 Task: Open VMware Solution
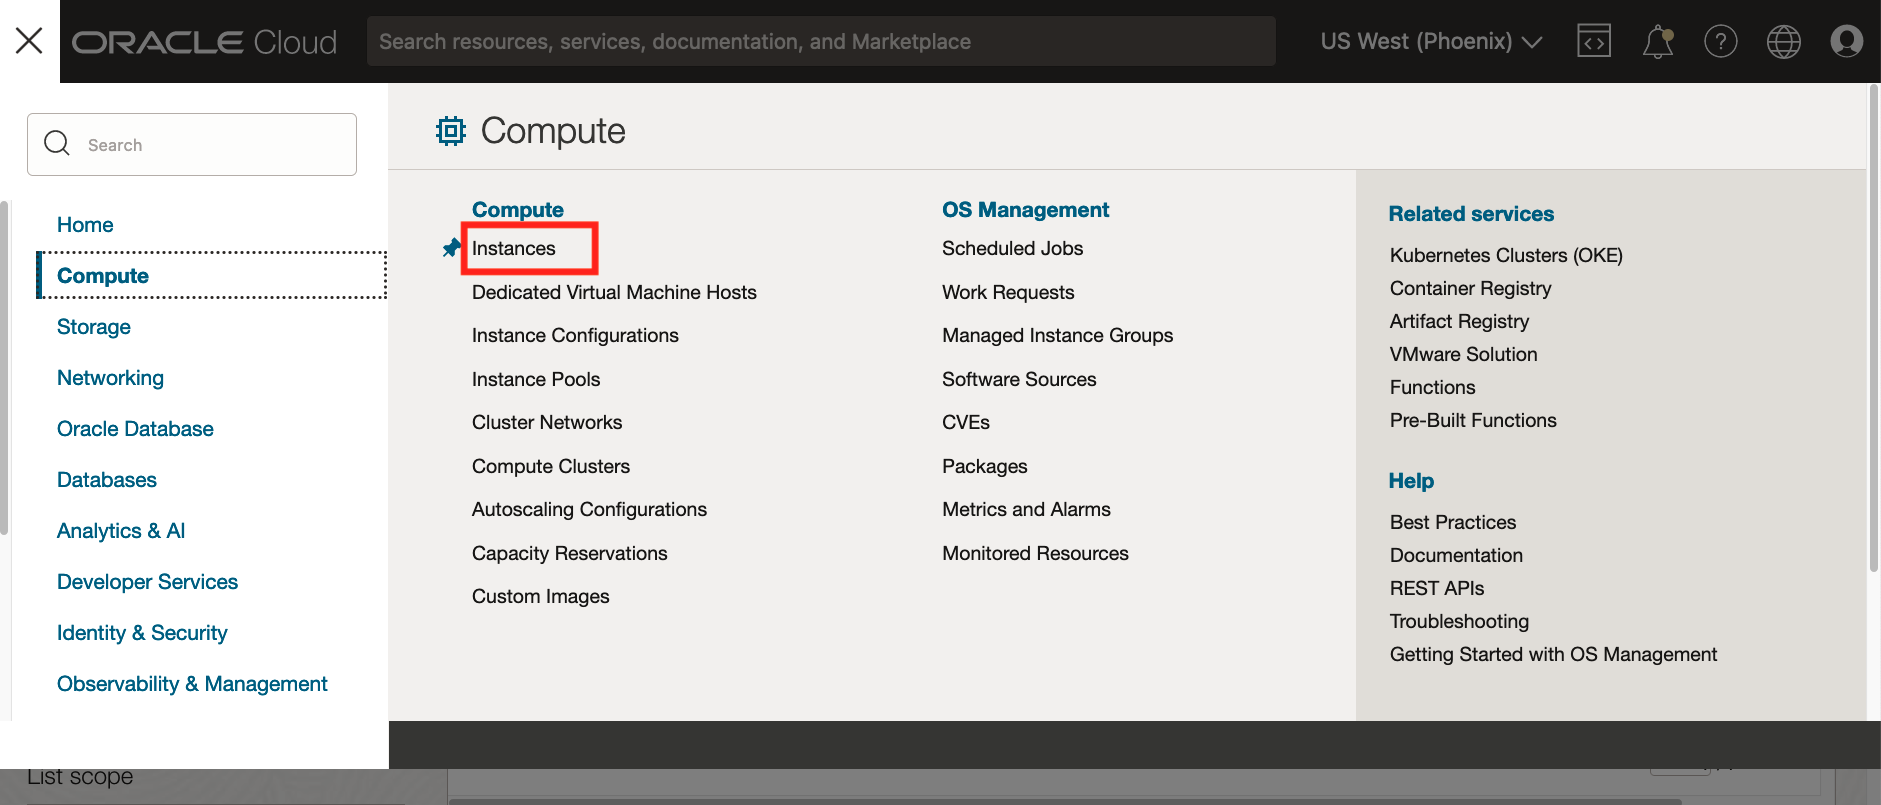point(1463,354)
